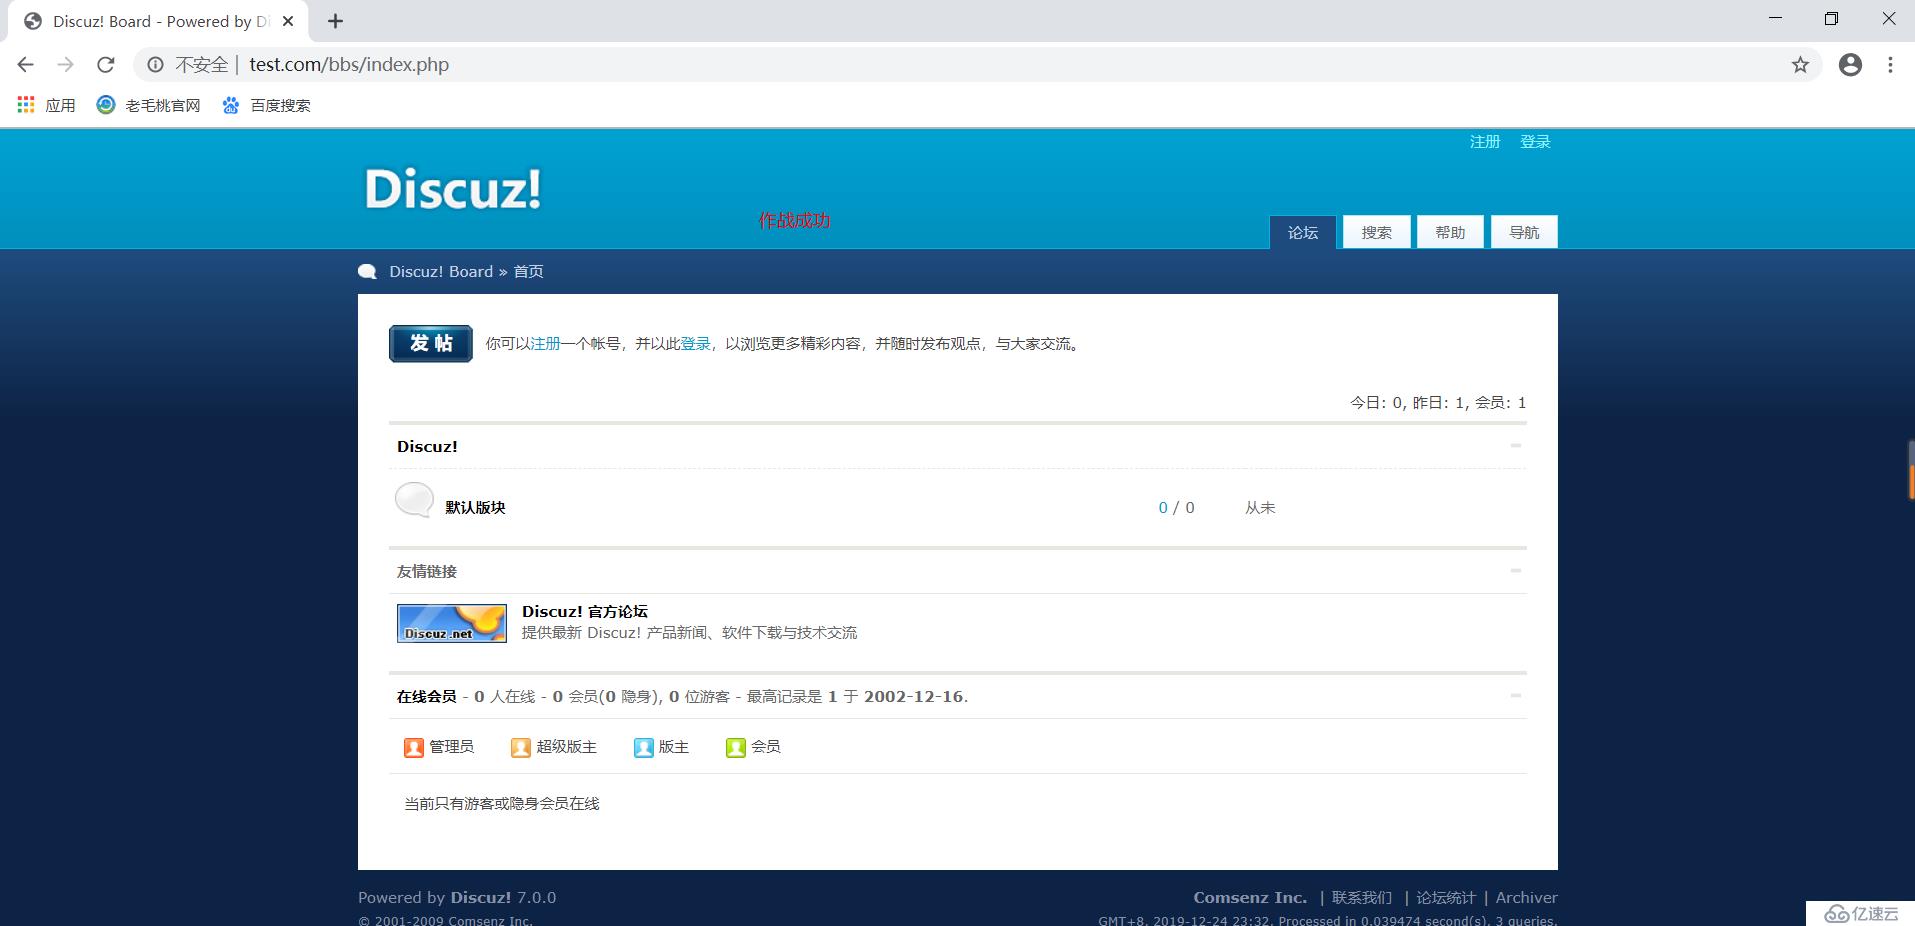Image resolution: width=1915 pixels, height=926 pixels.
Task: Open the 默认版块 forum
Action: tap(475, 508)
